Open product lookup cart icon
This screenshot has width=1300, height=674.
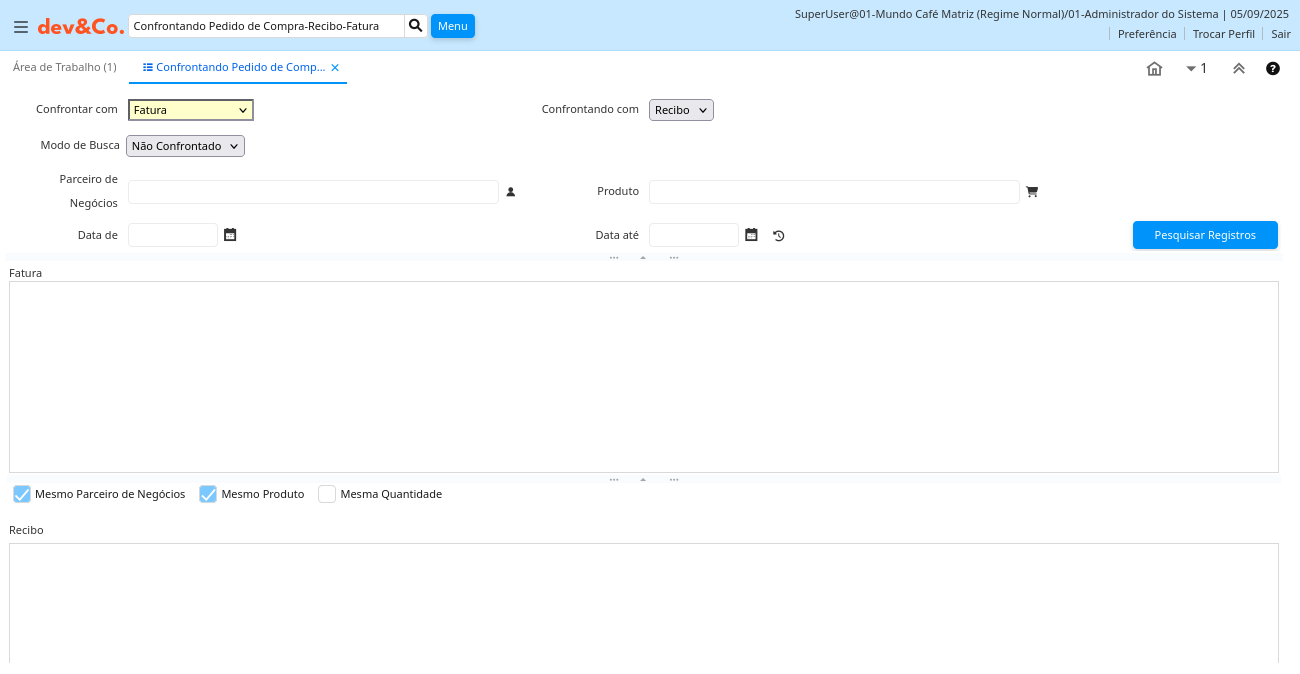pyautogui.click(x=1032, y=192)
